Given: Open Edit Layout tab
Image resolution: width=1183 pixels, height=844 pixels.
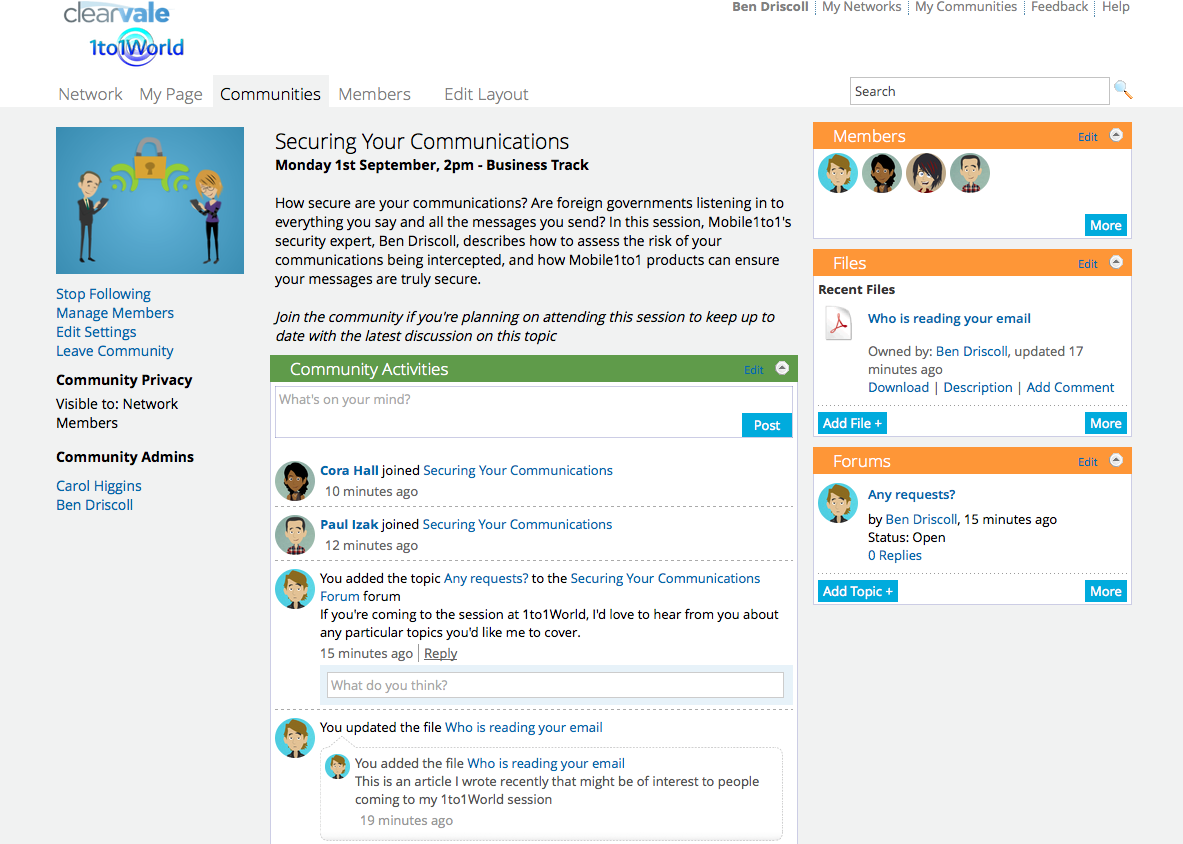Looking at the screenshot, I should (x=486, y=94).
